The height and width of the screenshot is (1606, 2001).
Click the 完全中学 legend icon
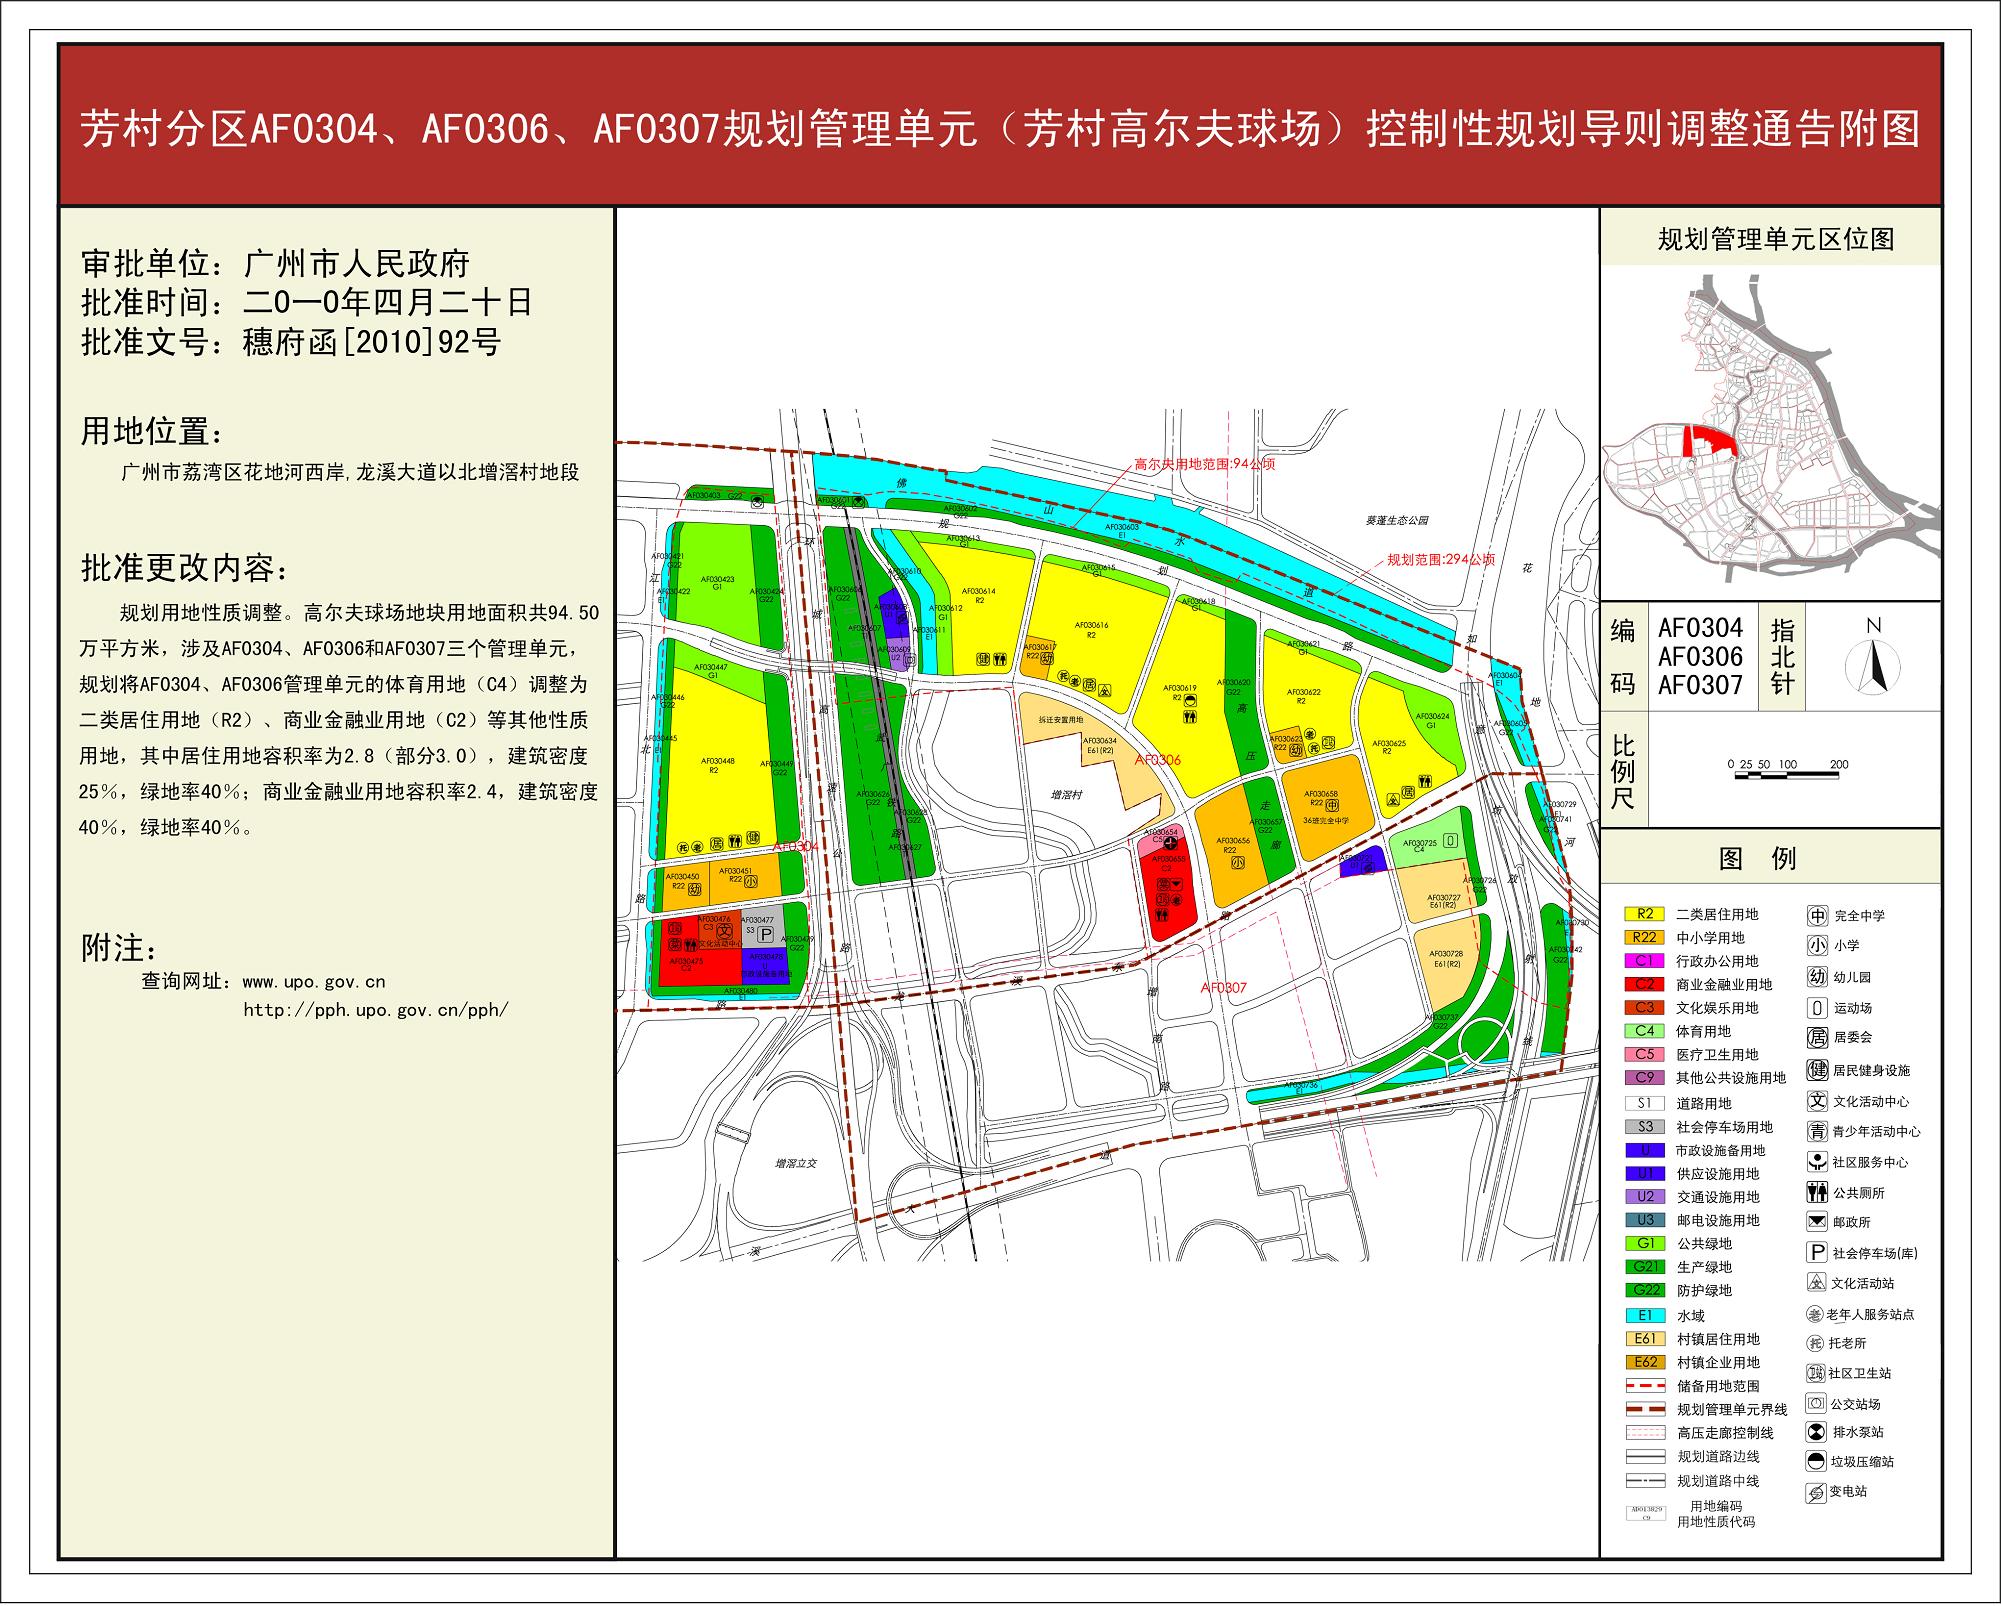(x=1817, y=915)
